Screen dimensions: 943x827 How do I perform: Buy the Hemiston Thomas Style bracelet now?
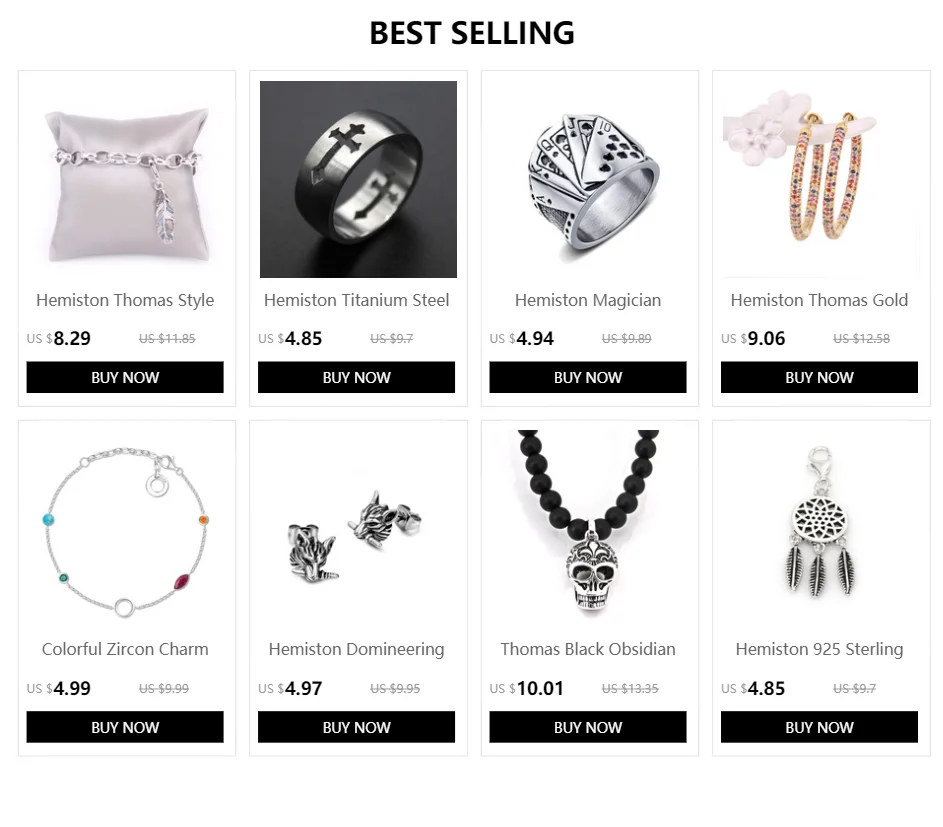(x=125, y=377)
